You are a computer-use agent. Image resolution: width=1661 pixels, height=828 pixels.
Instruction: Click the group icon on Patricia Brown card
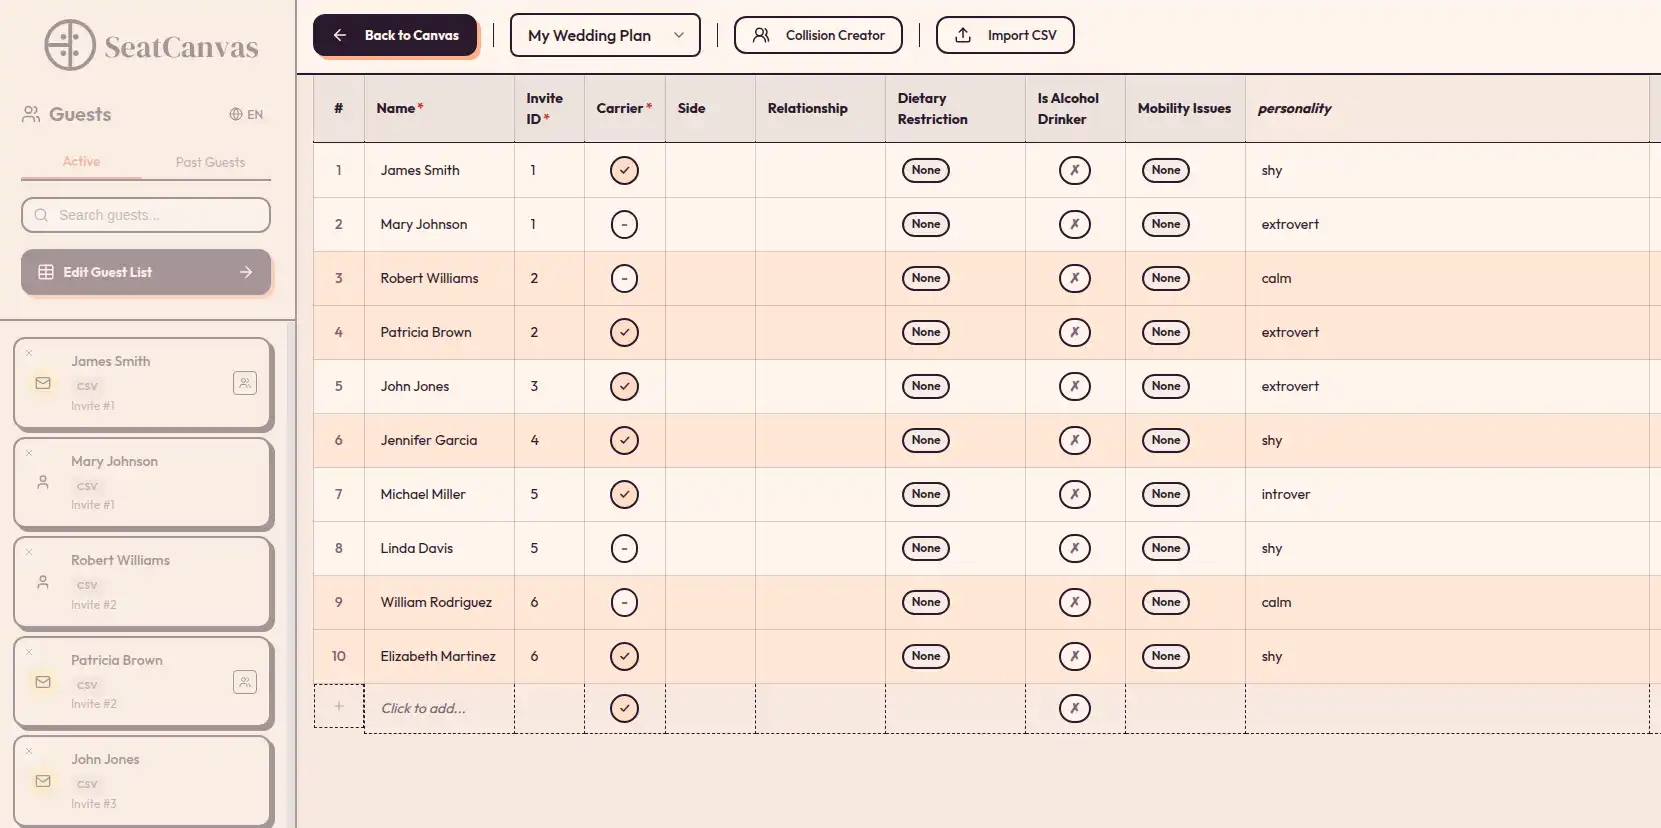(245, 682)
